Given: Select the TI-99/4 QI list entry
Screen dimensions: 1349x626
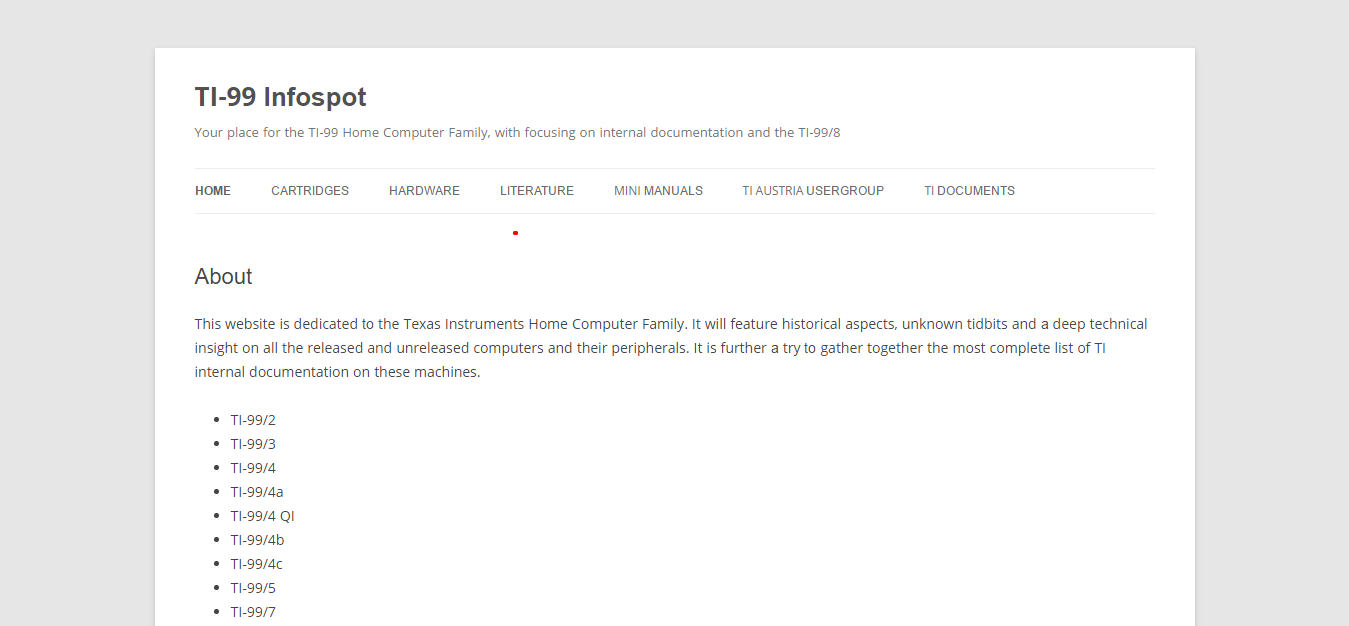Looking at the screenshot, I should (x=263, y=516).
